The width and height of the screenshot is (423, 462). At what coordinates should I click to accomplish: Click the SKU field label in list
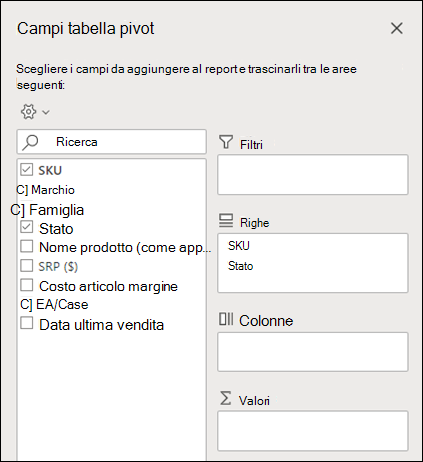[50, 170]
